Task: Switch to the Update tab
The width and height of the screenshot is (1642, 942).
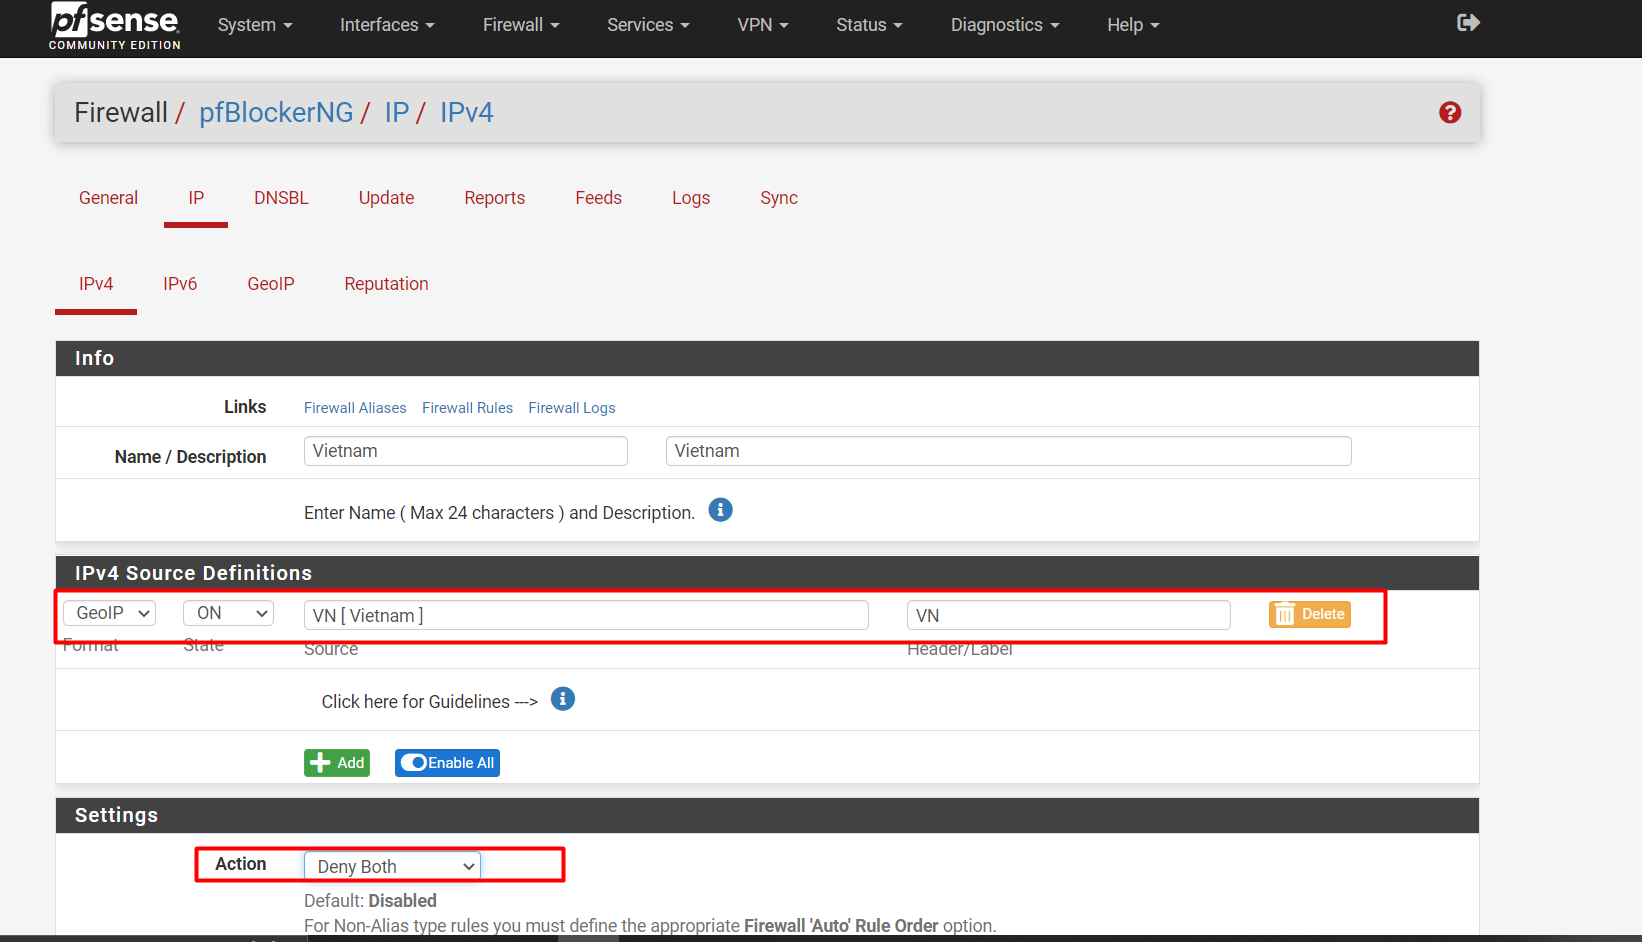Action: 386,198
